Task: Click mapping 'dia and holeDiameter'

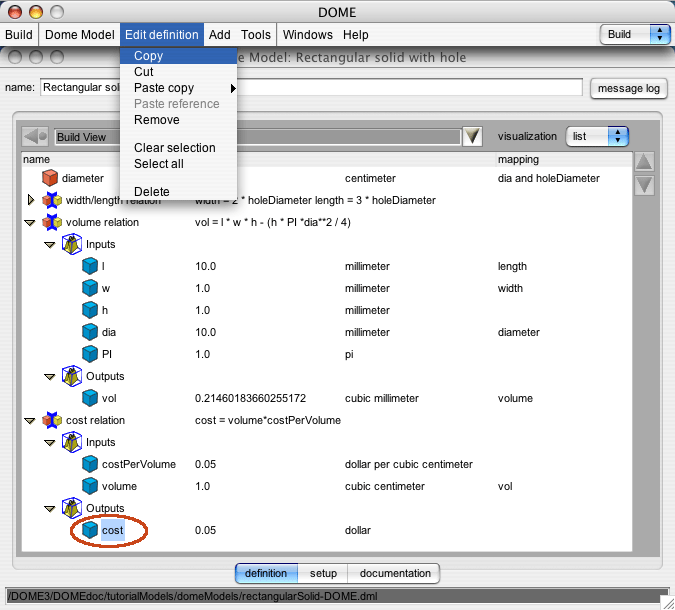Action: pyautogui.click(x=548, y=178)
